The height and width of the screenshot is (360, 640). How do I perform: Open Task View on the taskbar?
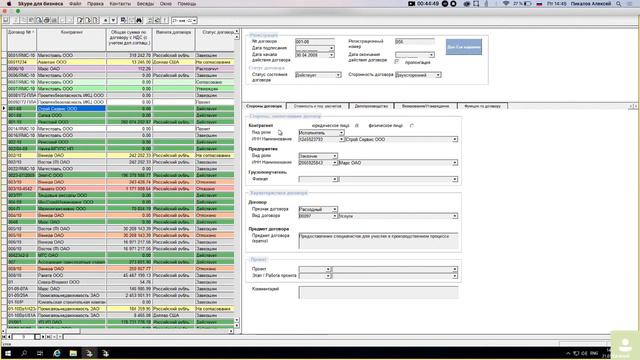pos(40,353)
